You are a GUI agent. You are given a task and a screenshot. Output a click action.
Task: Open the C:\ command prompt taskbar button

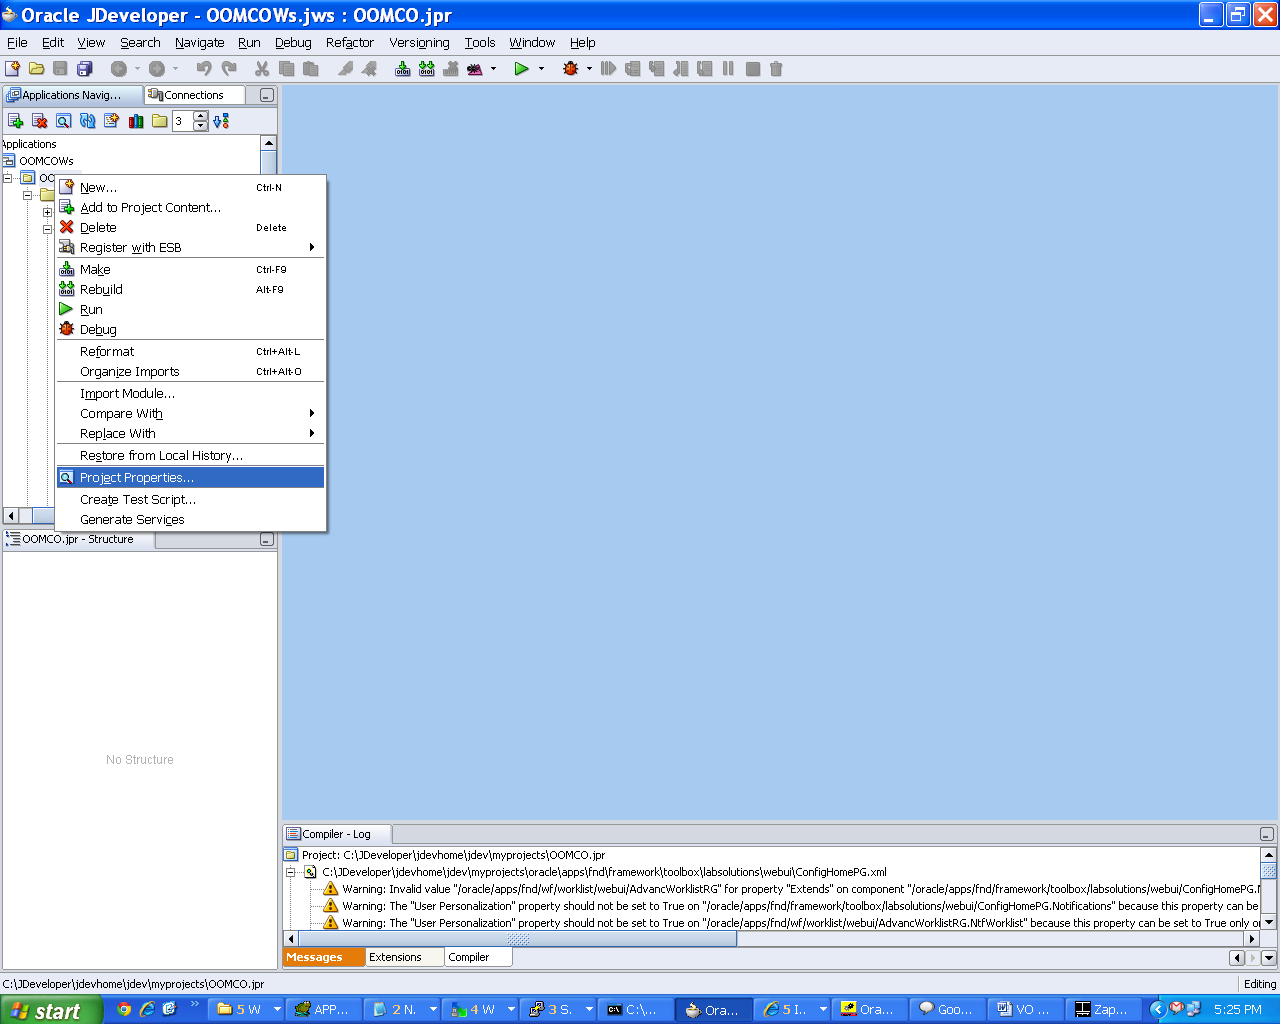(x=636, y=1010)
